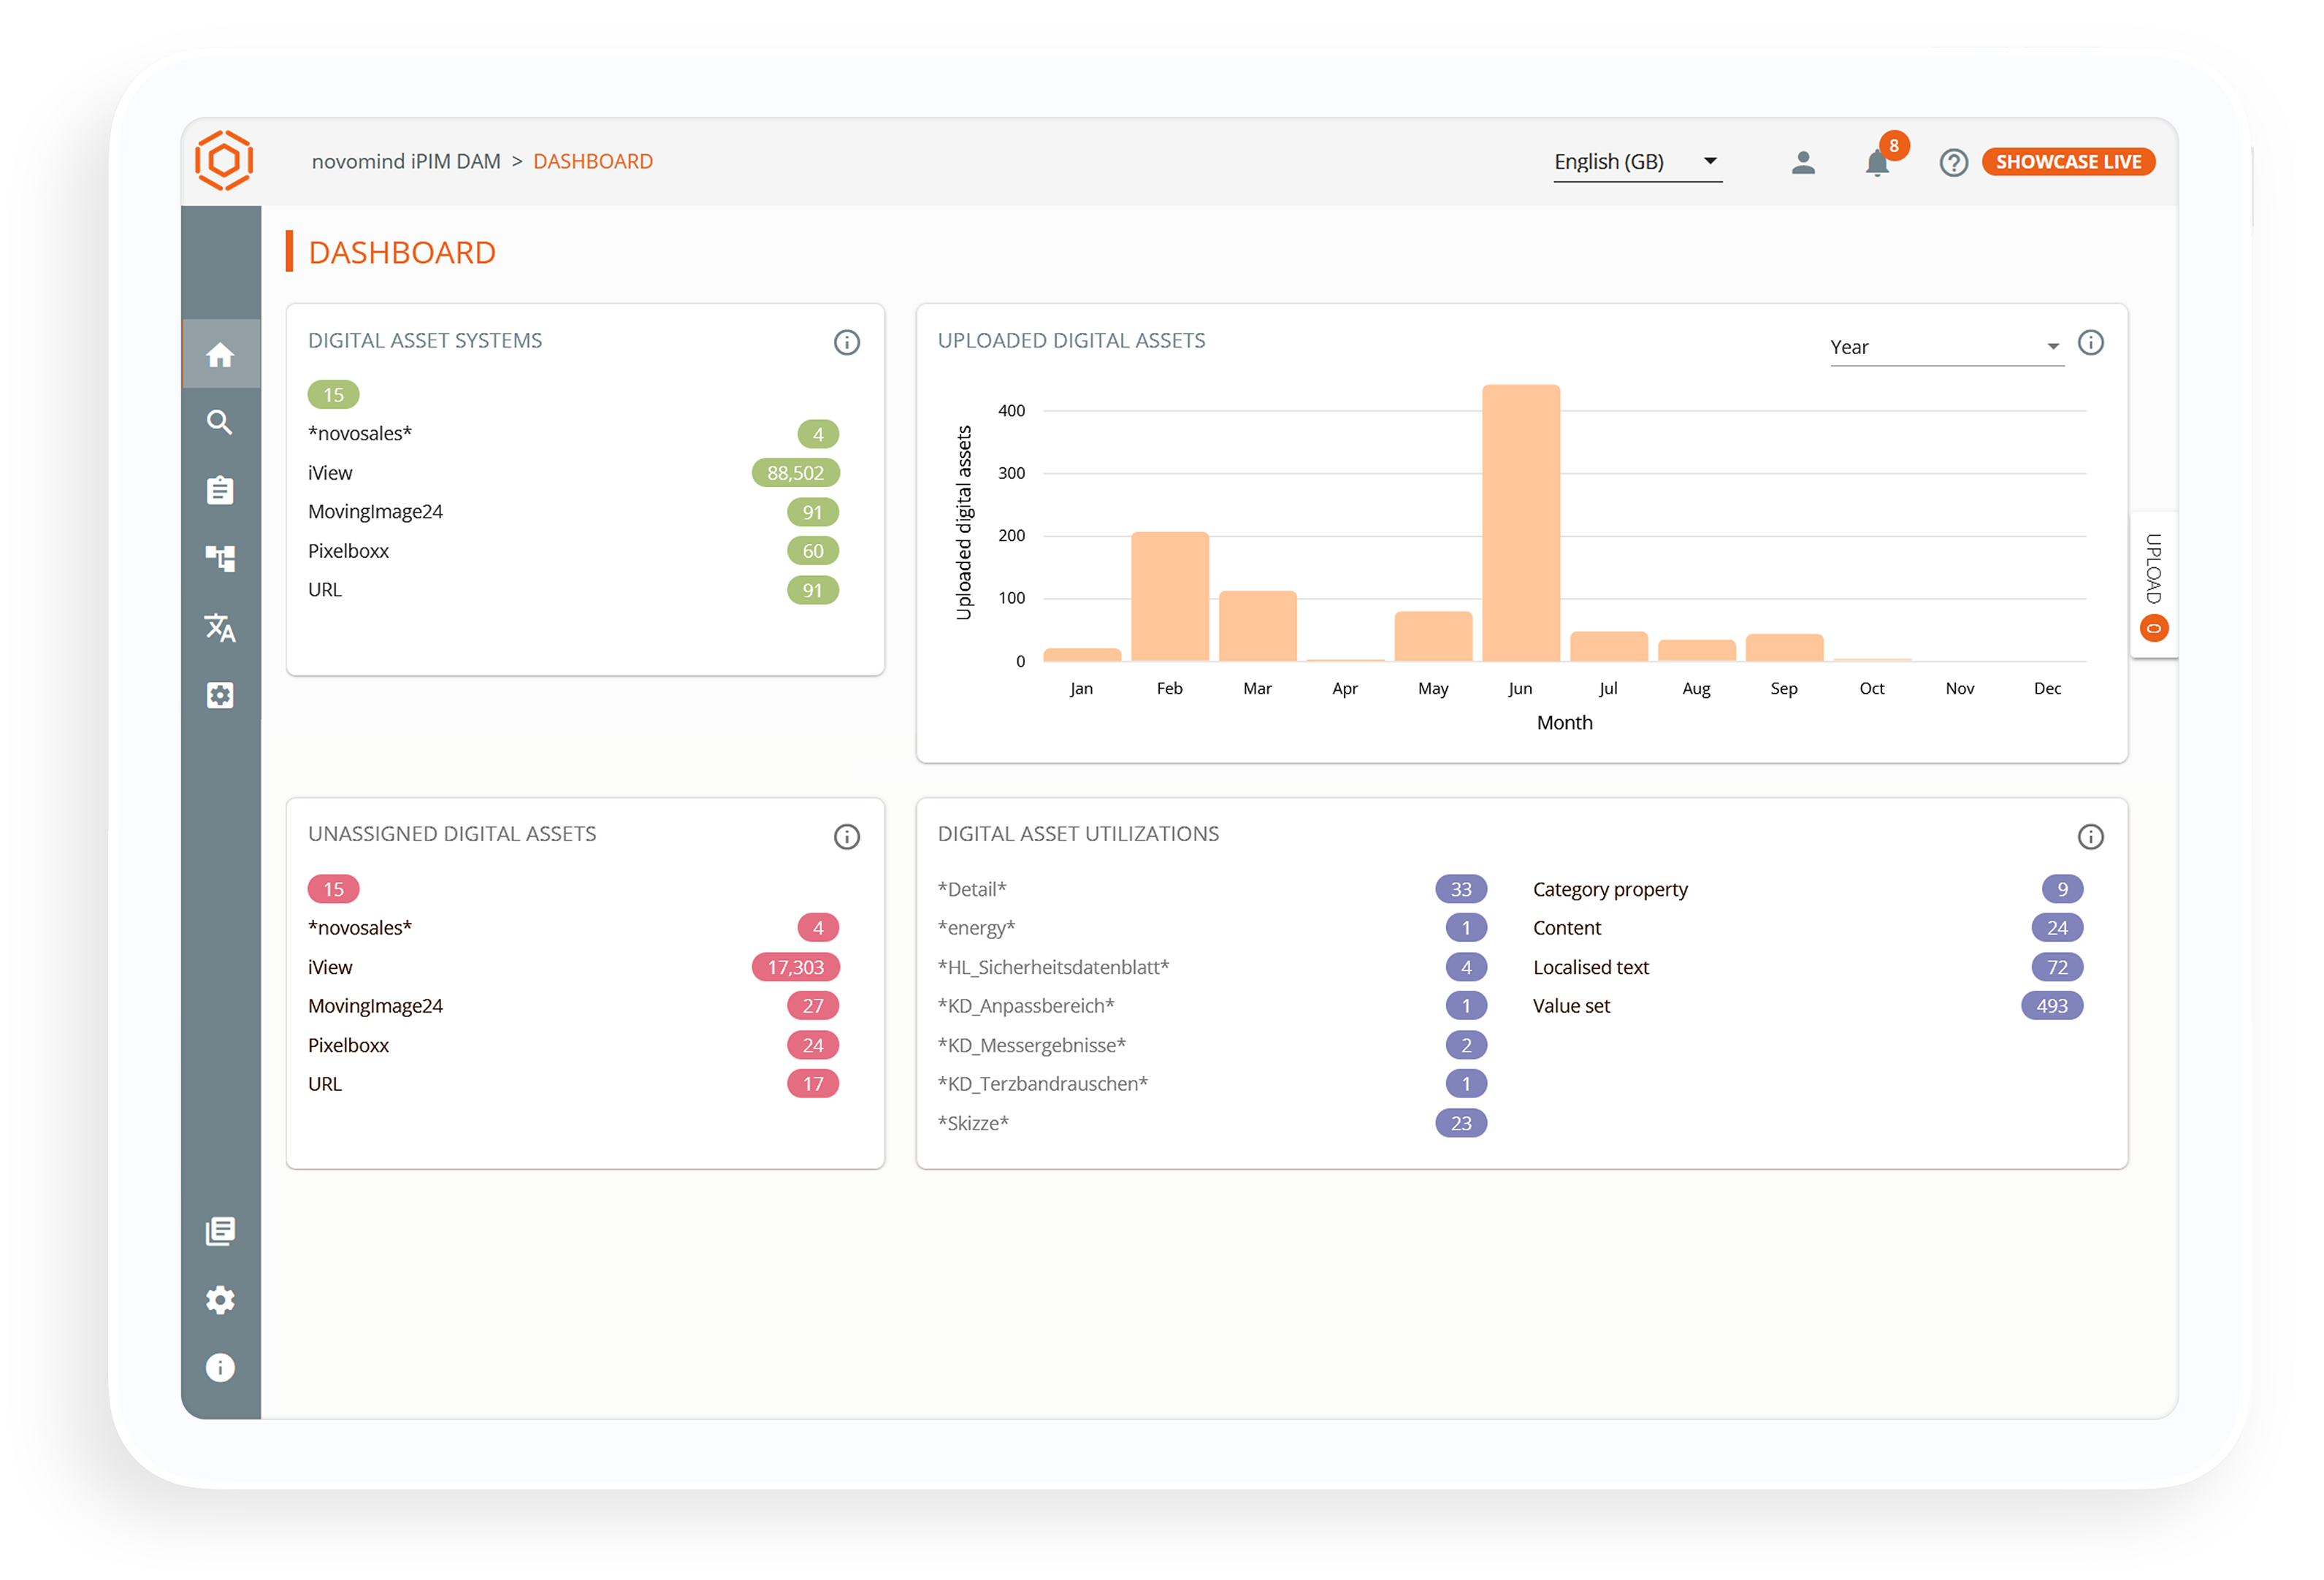The width and height of the screenshot is (2324, 1580).
Task: Expand the English (GB) language dropdown
Action: (x=1637, y=162)
